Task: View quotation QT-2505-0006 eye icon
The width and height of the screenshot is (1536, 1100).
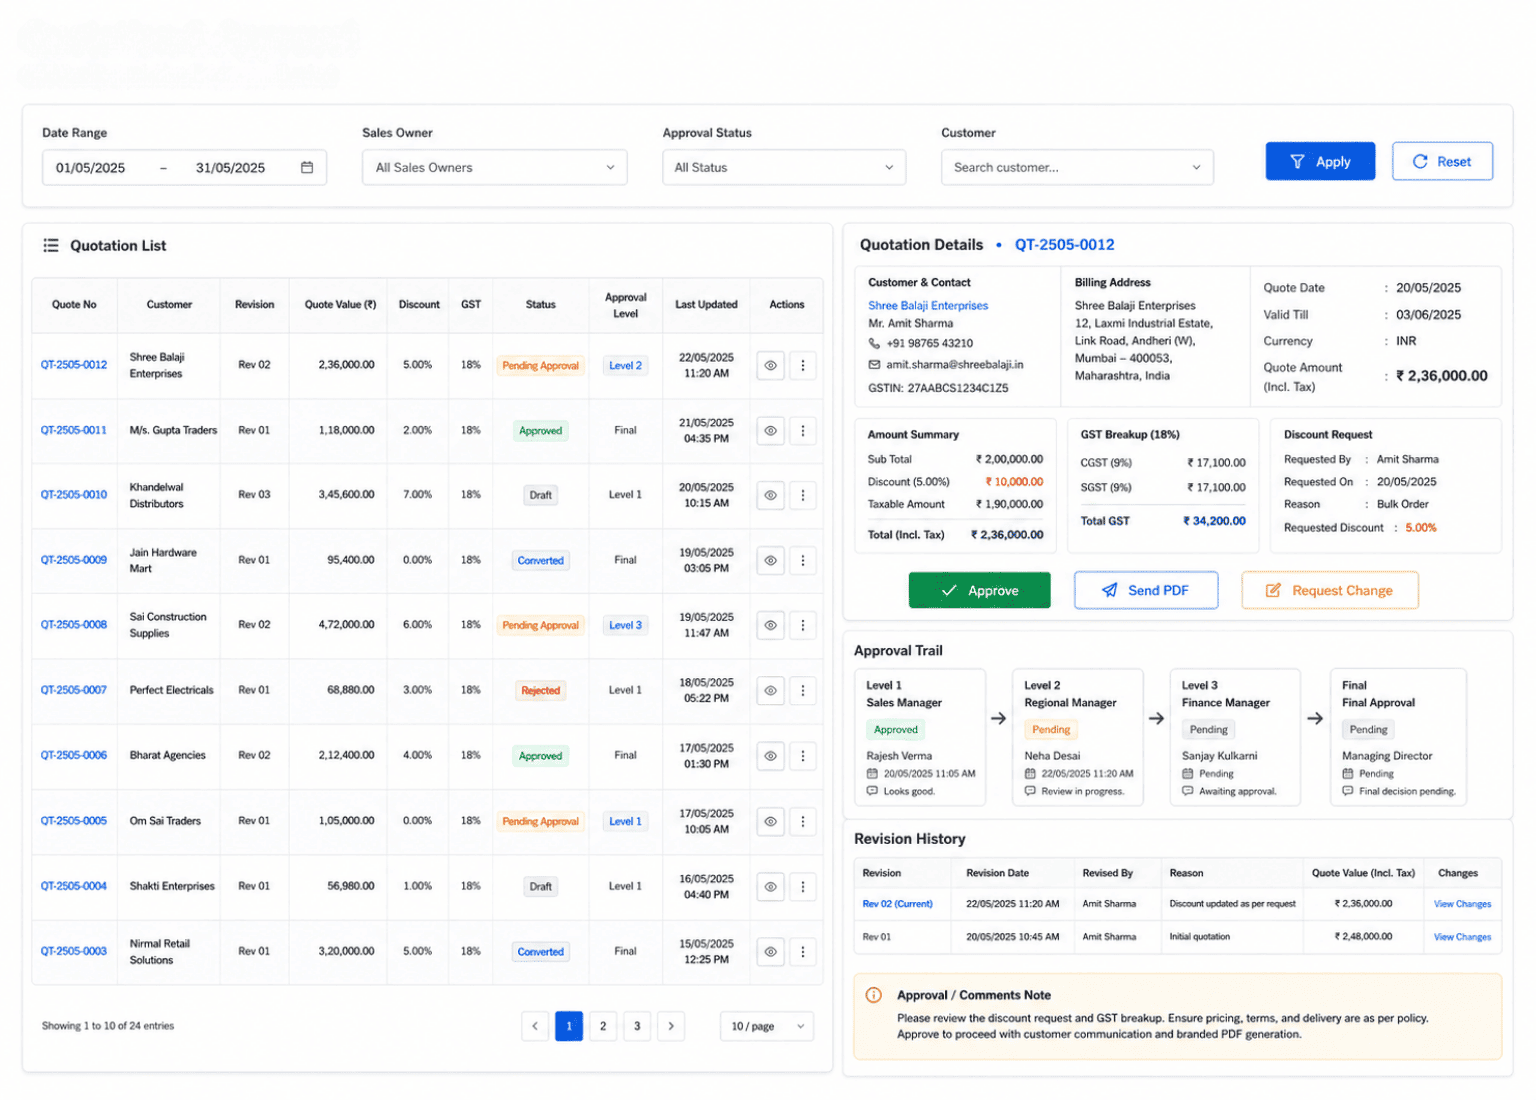Action: point(770,756)
